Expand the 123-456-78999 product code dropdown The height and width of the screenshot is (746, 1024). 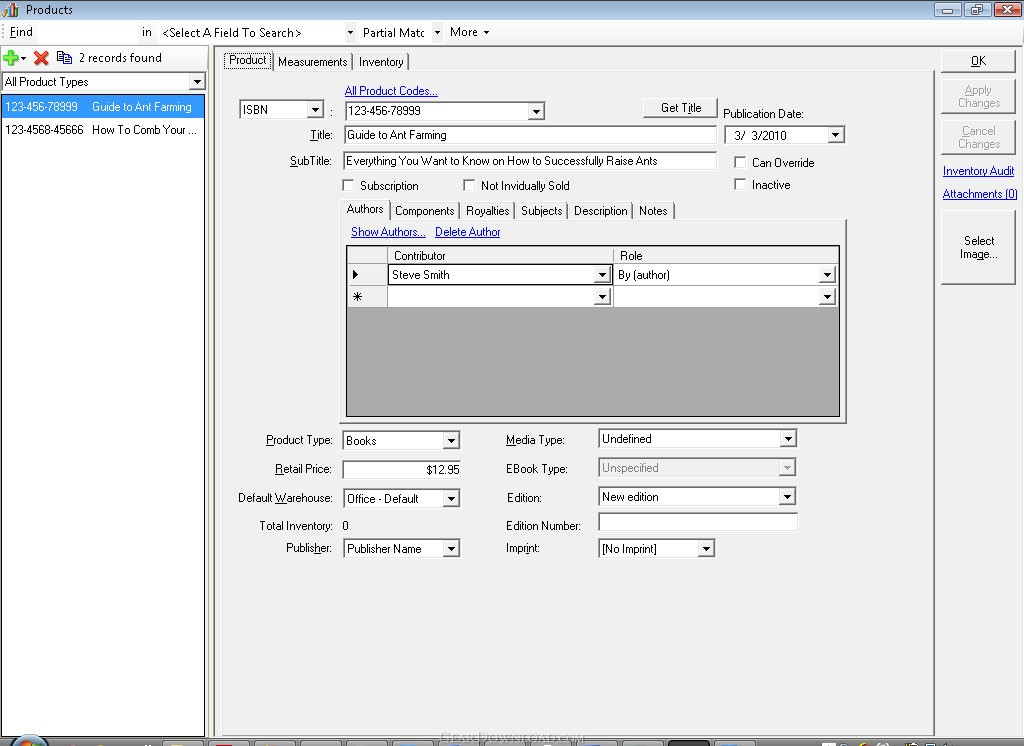pos(536,111)
